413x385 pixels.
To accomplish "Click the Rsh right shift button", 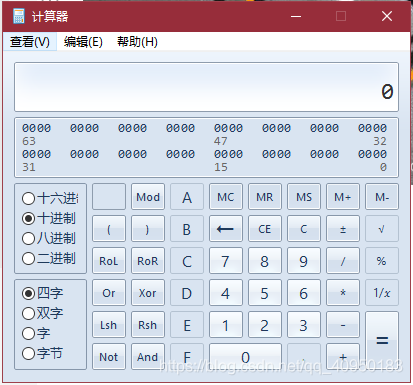I will tap(148, 325).
